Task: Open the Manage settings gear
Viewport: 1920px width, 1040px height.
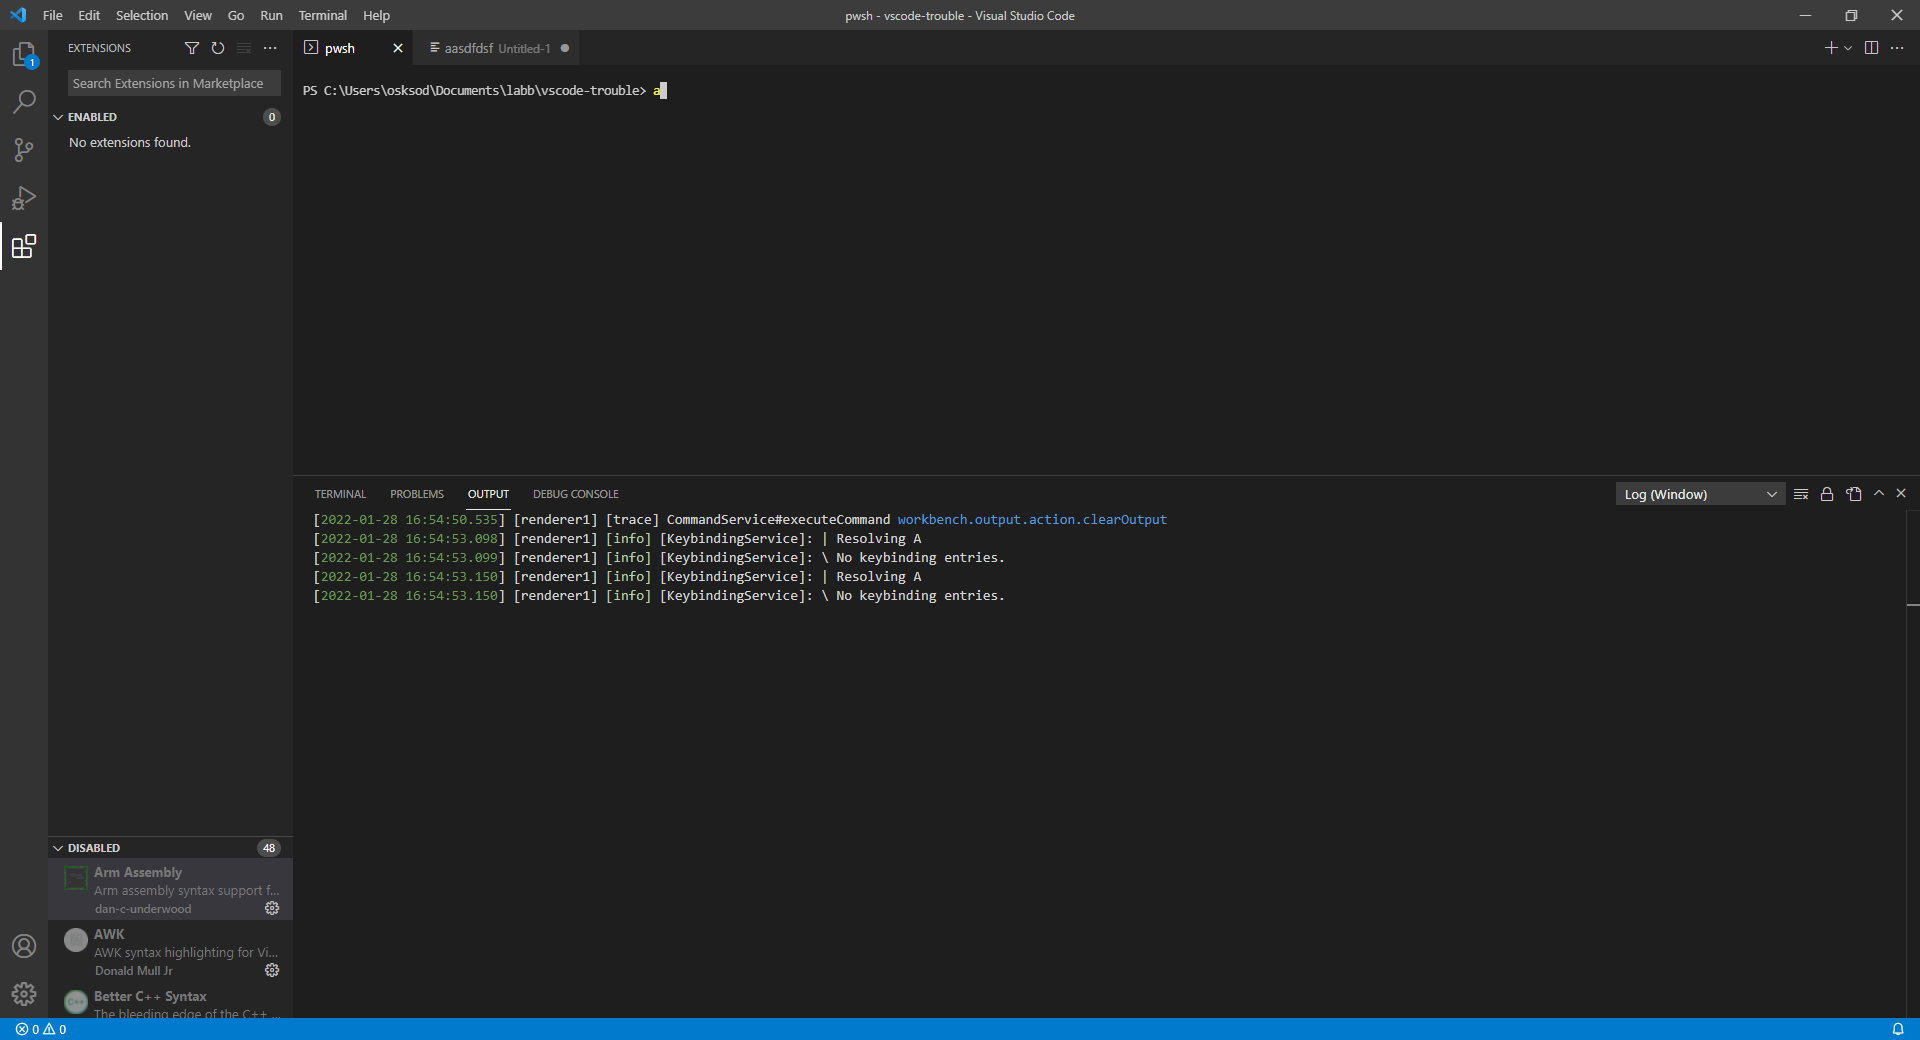Action: 24,995
